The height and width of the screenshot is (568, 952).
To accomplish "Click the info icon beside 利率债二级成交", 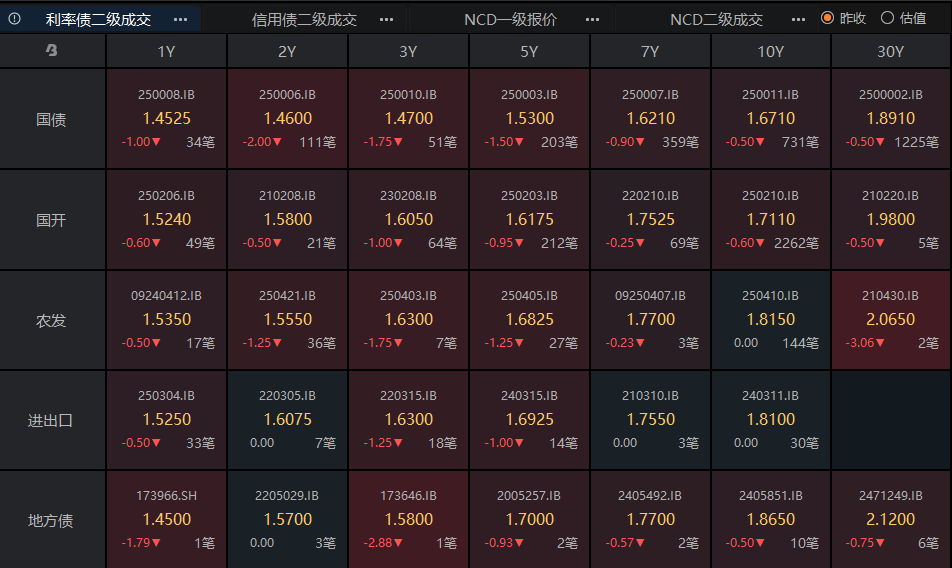I will 15,19.
